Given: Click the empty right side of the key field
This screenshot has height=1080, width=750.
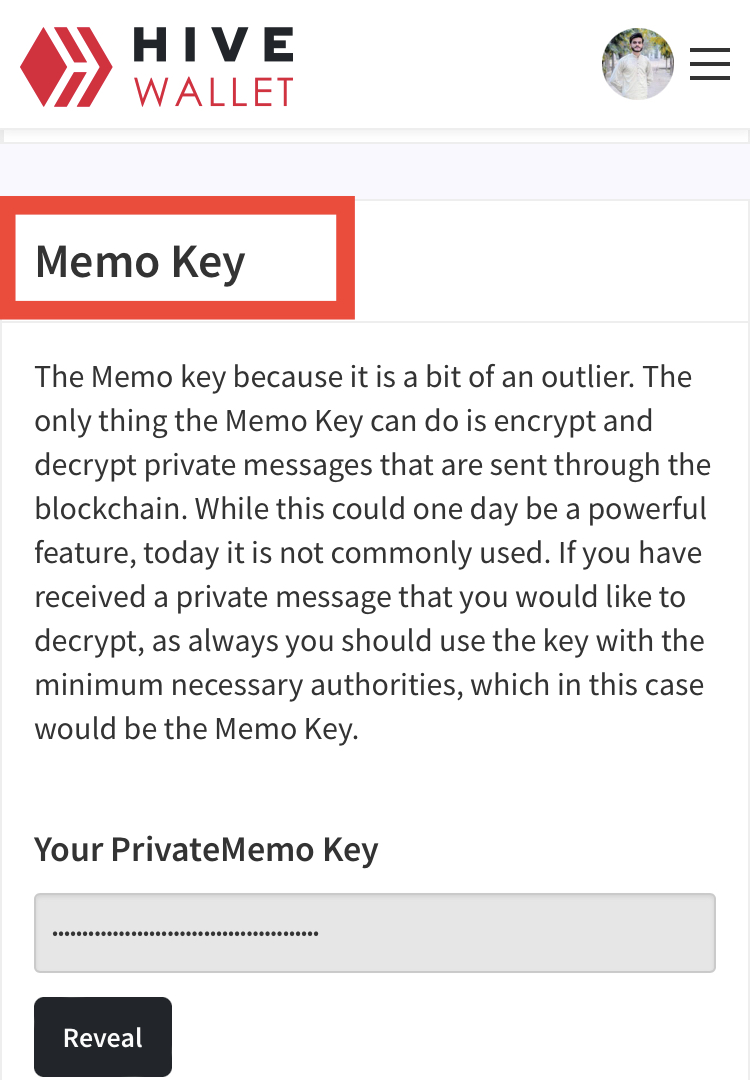Looking at the screenshot, I should tap(517, 933).
